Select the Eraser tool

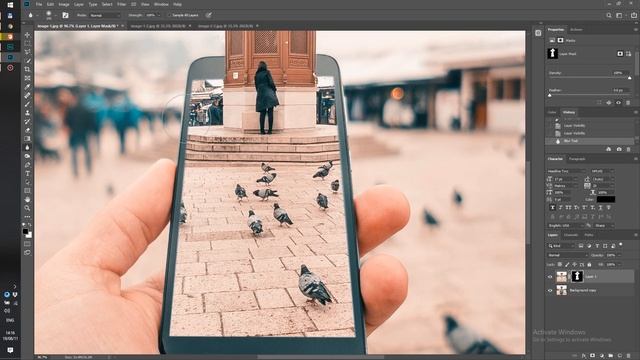[27, 130]
